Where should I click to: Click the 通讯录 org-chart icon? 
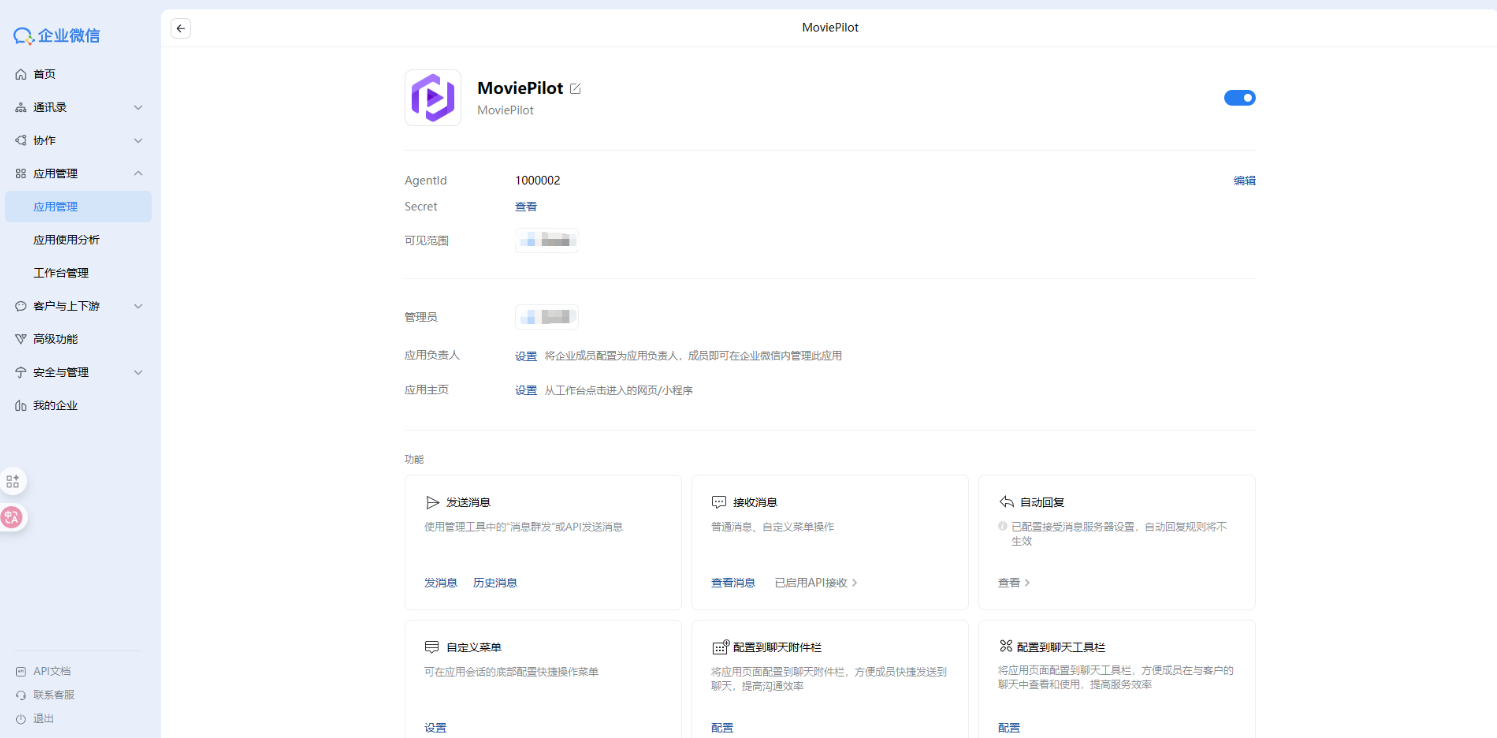(21, 107)
